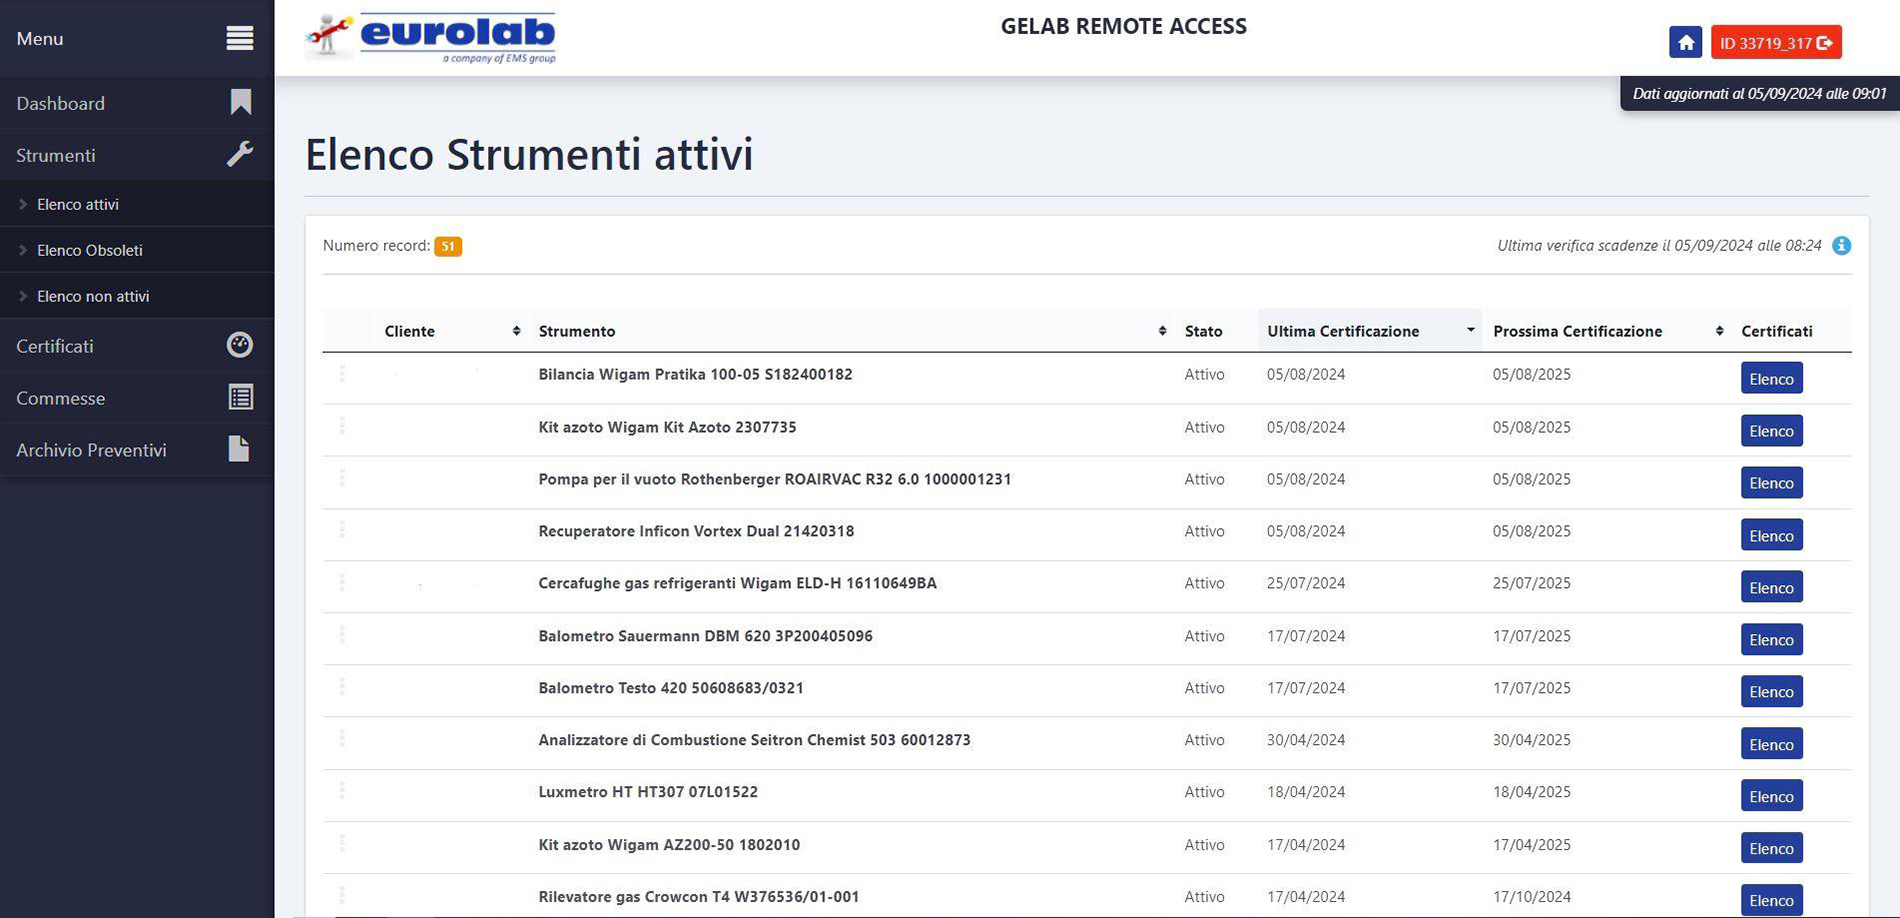Log out with ID 33719_317 button
The height and width of the screenshot is (918, 1900).
tap(1776, 42)
